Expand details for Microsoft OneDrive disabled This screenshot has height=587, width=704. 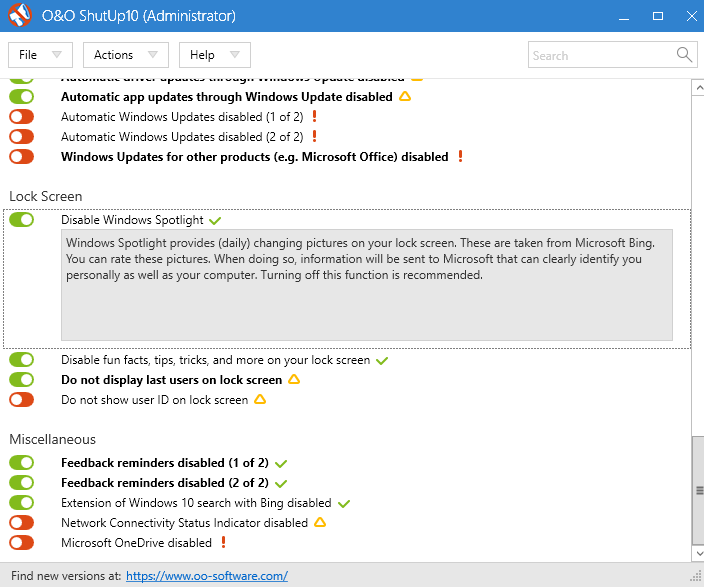pyautogui.click(x=136, y=543)
